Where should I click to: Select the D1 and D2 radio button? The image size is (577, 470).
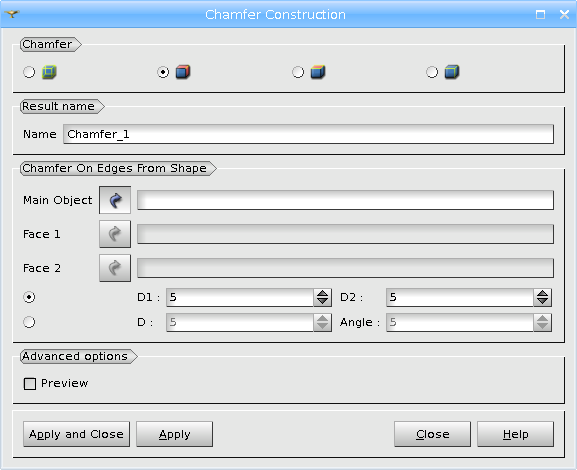[x=29, y=297]
